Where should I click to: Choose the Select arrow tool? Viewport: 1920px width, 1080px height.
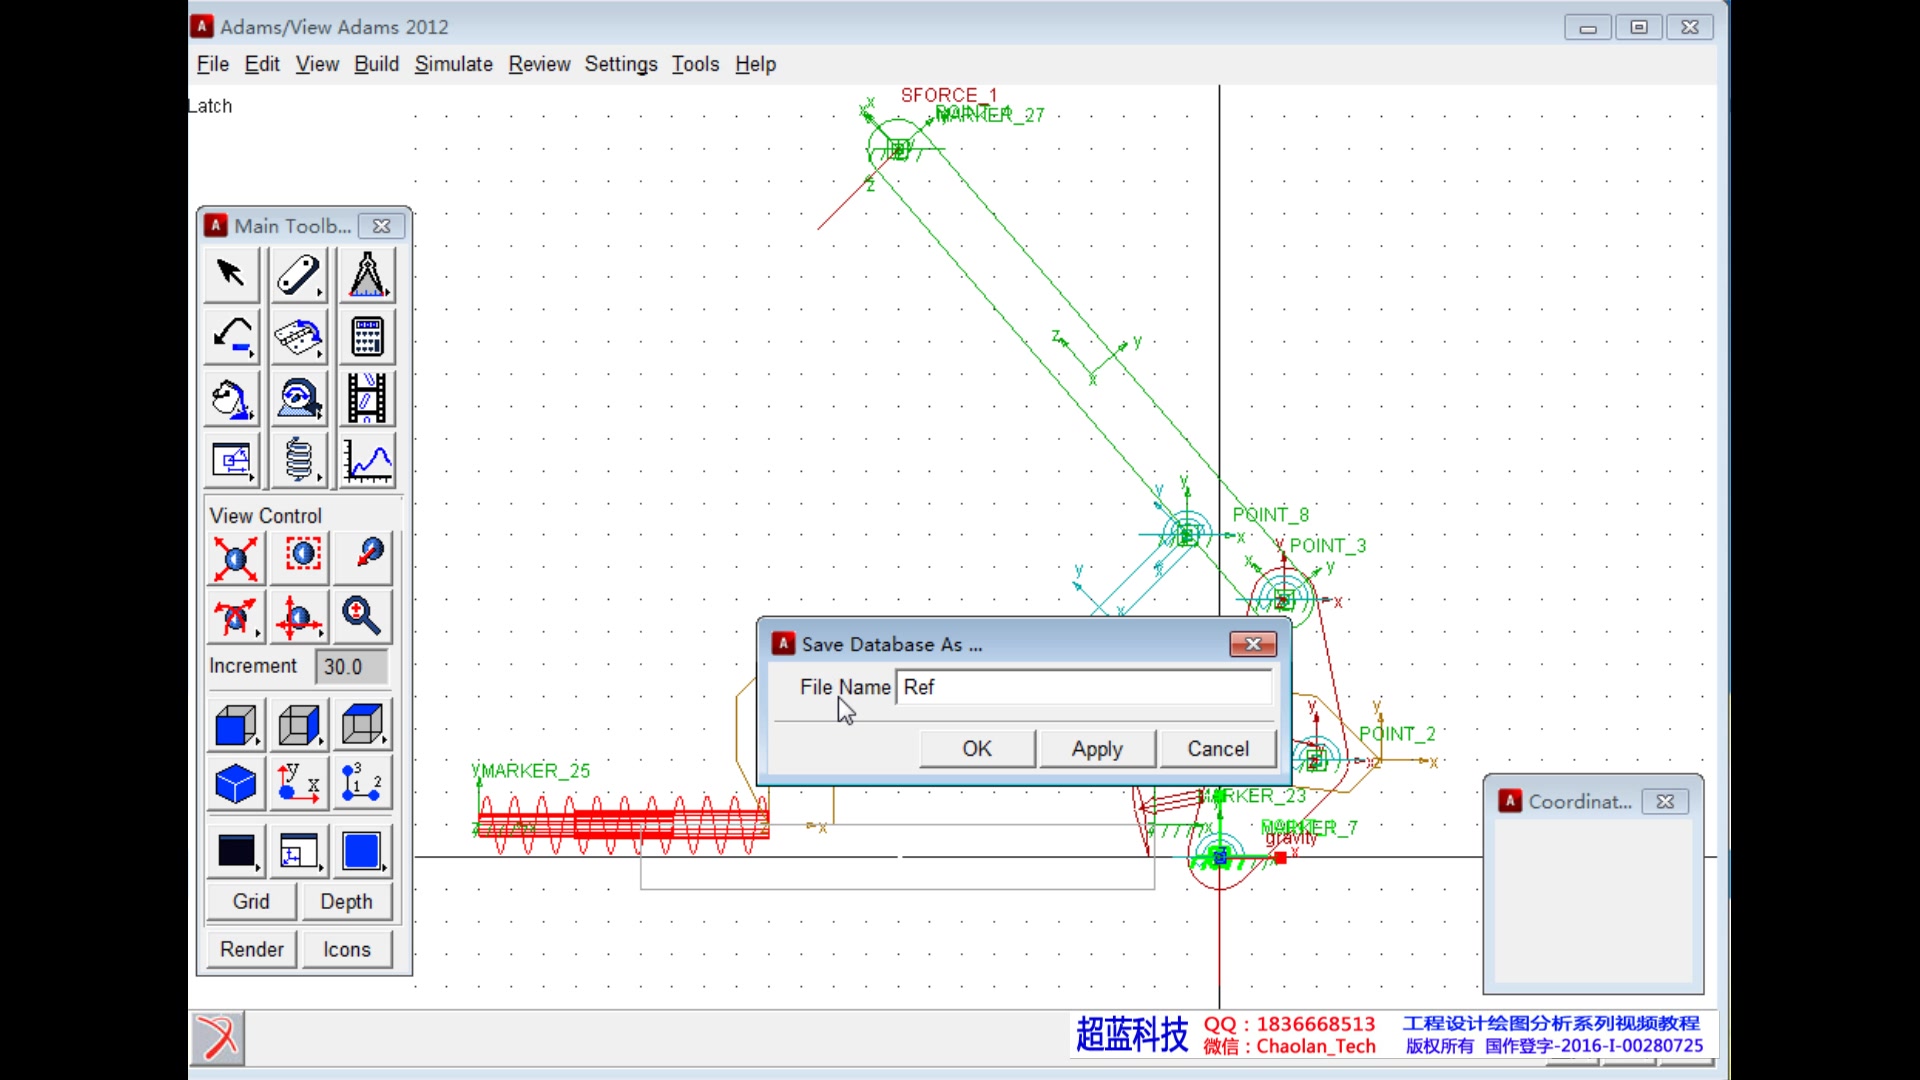coord(232,274)
